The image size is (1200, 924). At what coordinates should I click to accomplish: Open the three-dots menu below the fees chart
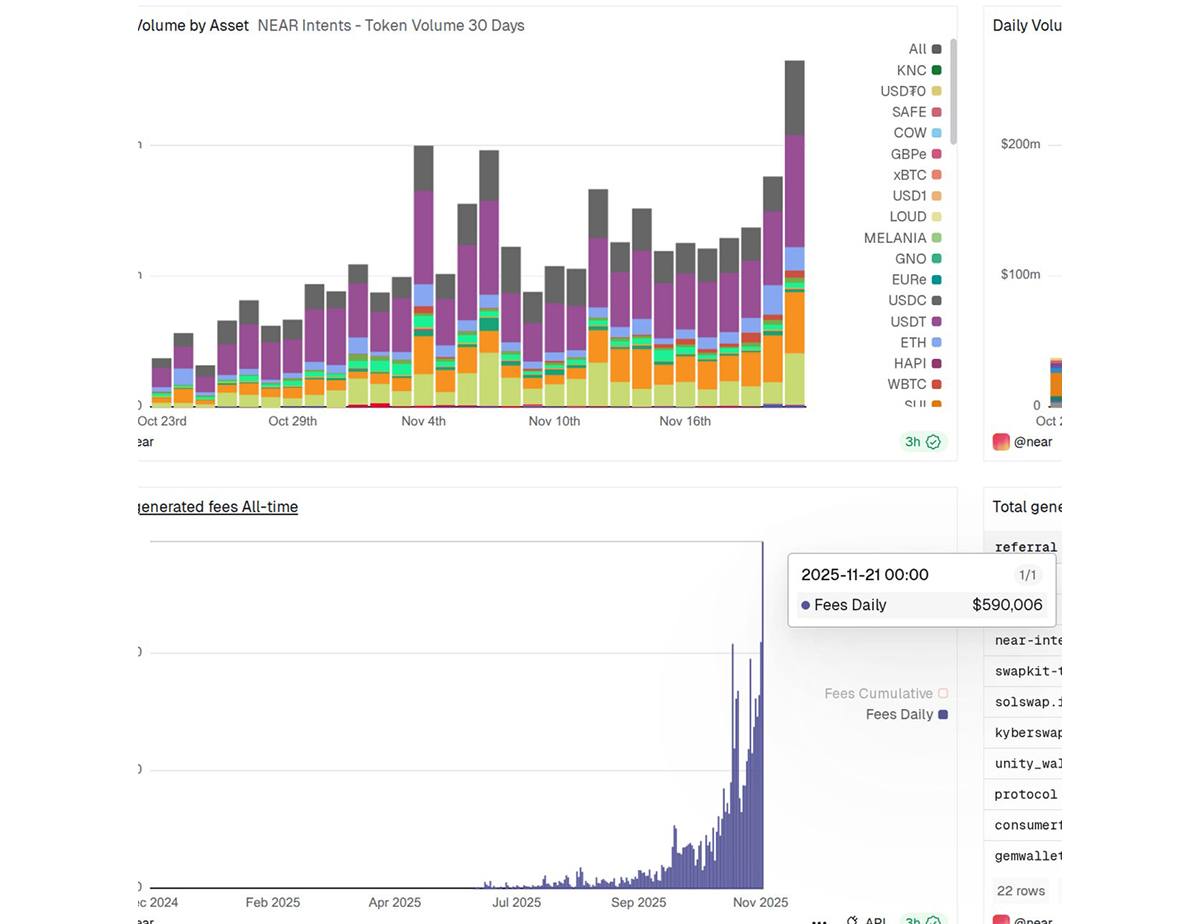[819, 921]
